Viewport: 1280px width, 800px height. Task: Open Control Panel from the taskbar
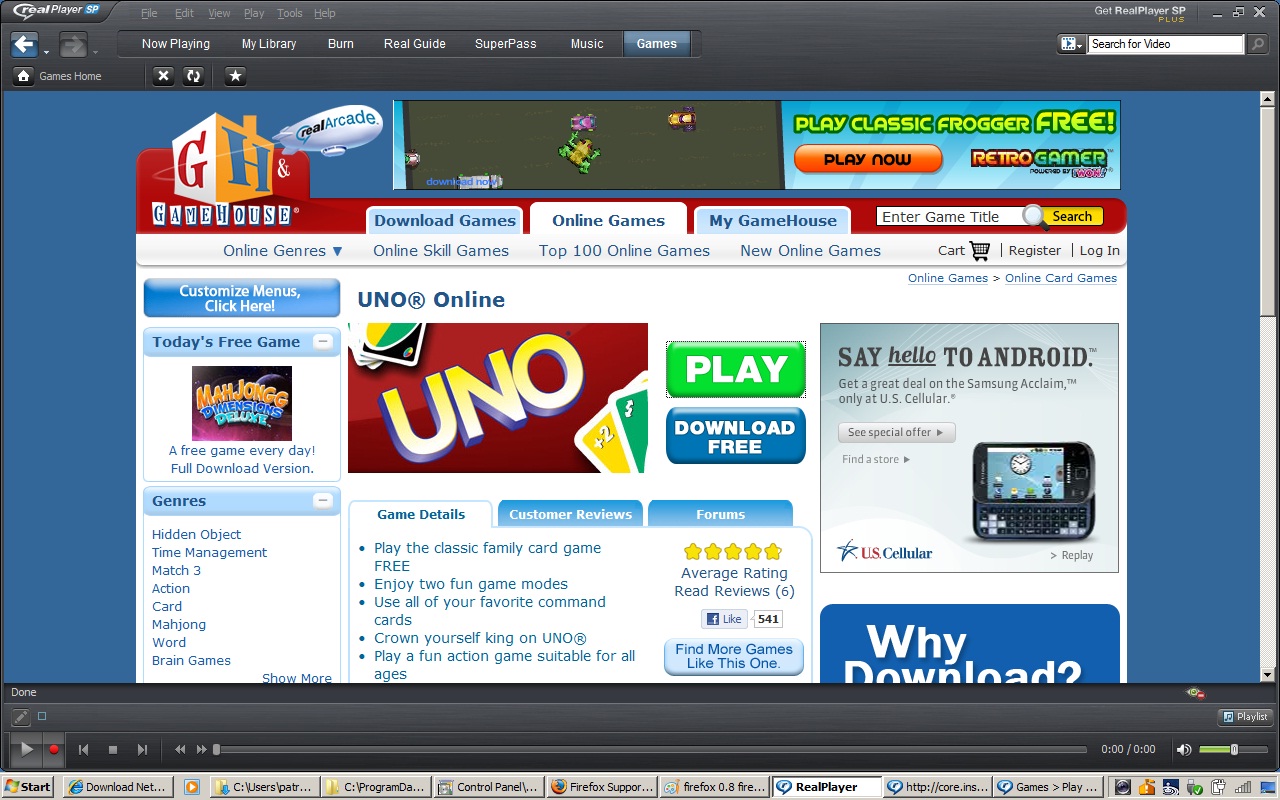(x=490, y=787)
